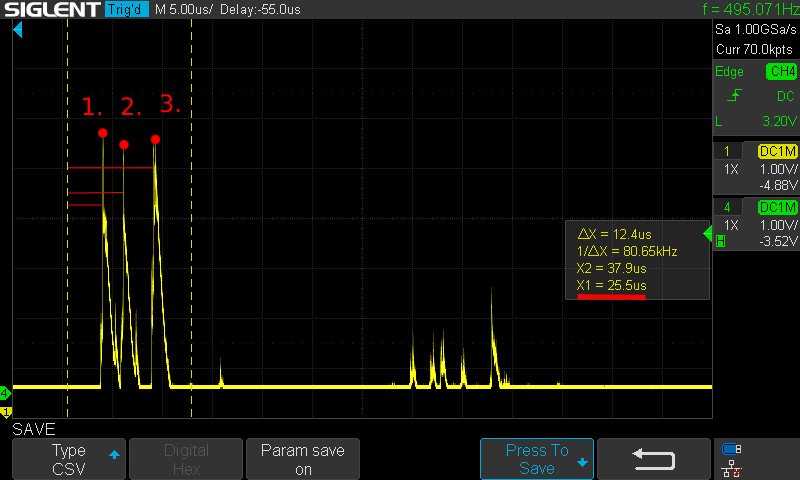Select the Digital Hex softkey
The height and width of the screenshot is (480, 800).
tap(186, 459)
